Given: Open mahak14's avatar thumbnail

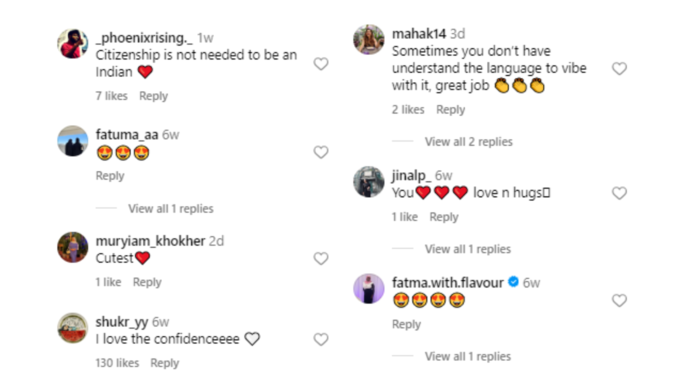Looking at the screenshot, I should point(369,39).
